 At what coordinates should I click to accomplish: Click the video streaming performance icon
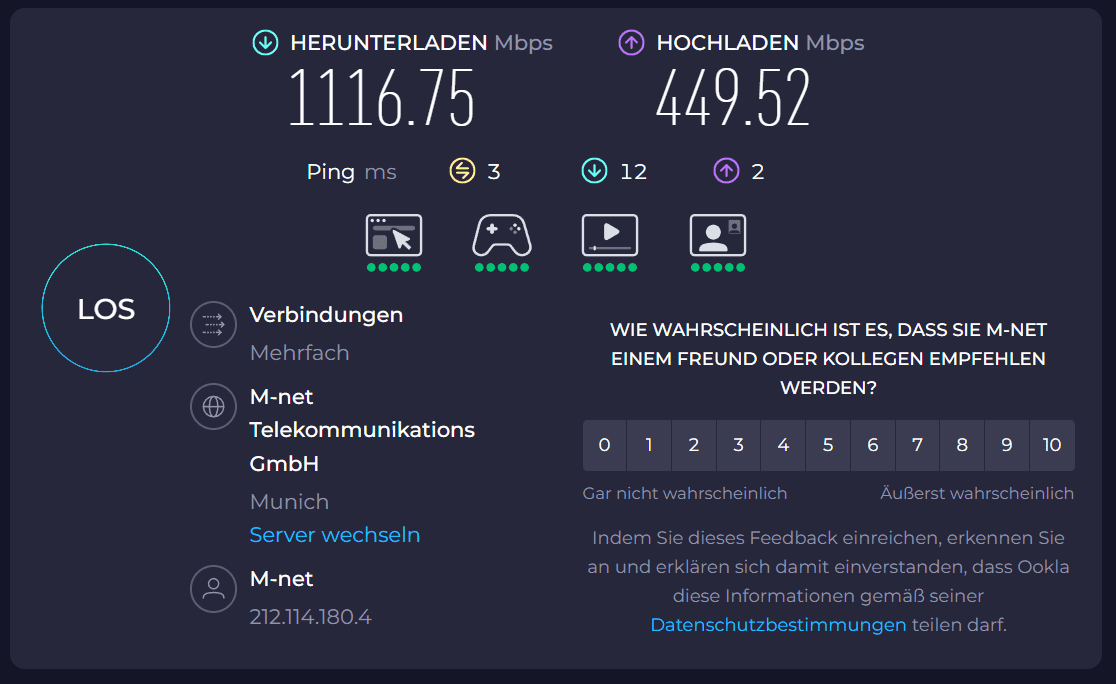(x=610, y=236)
